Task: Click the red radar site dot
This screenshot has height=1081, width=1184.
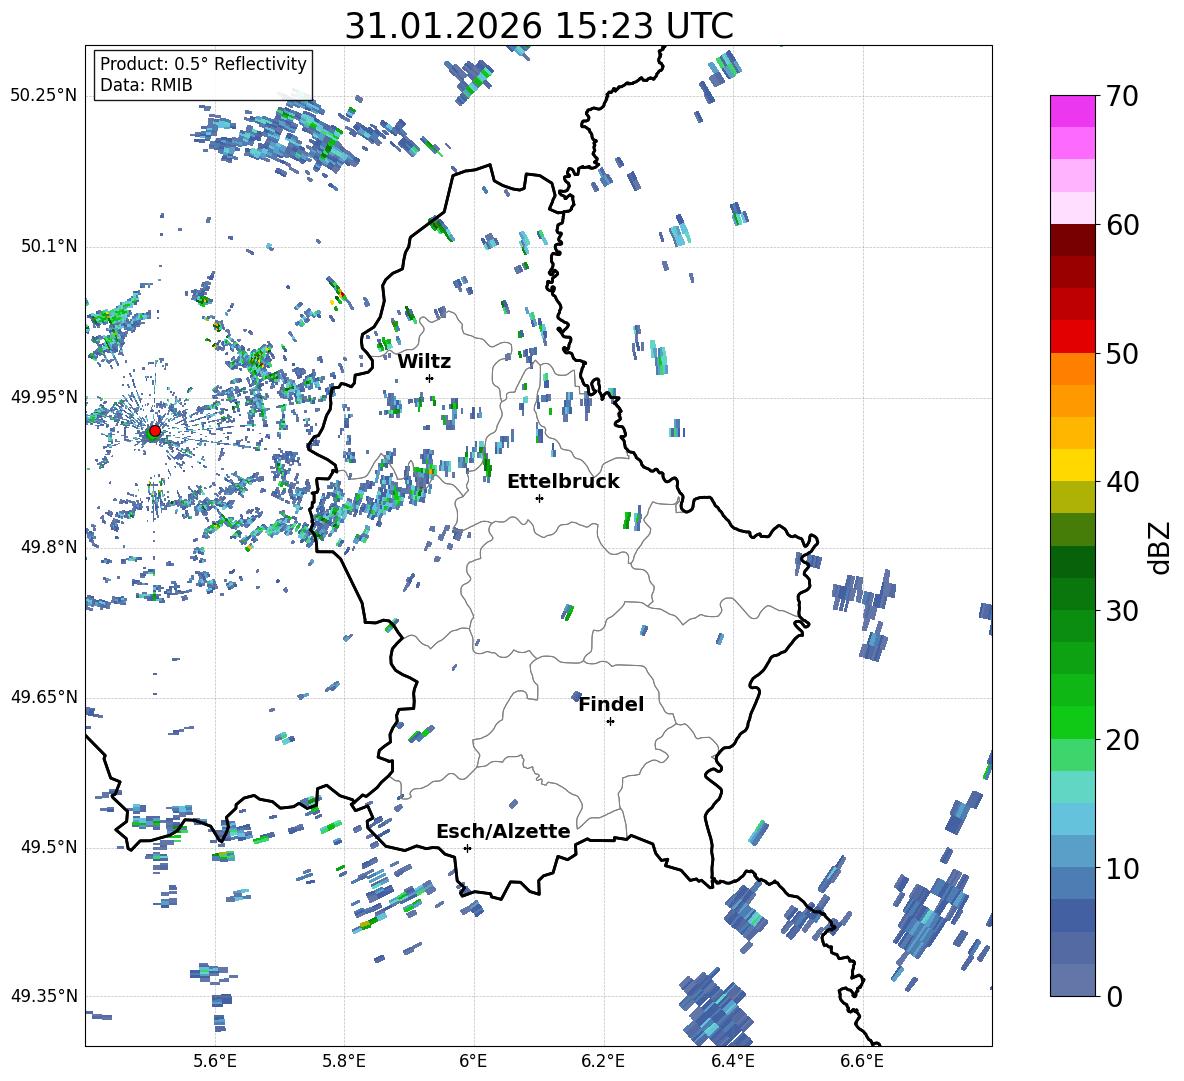Action: [x=154, y=431]
